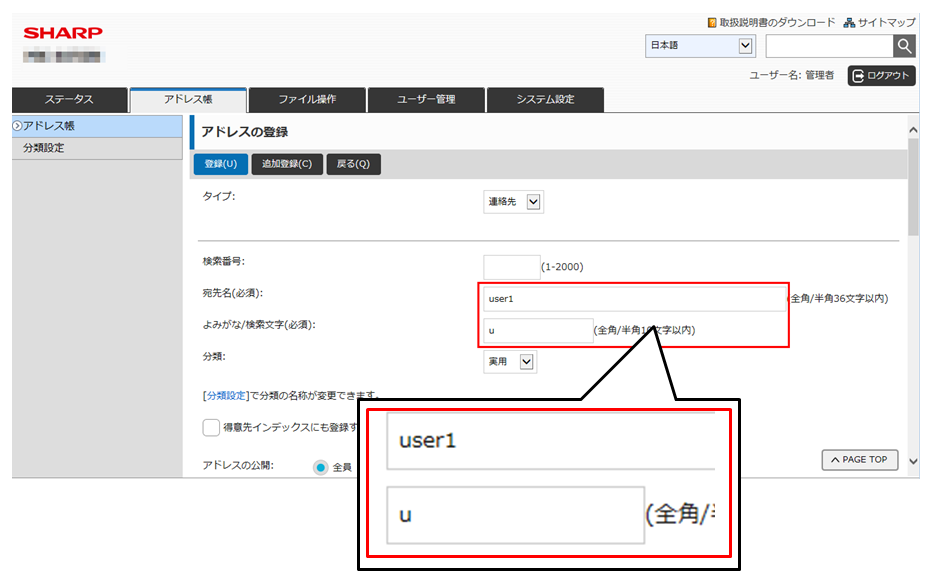Click the 宛先名 field containing user1
The height and width of the screenshot is (585, 942).
(634, 299)
